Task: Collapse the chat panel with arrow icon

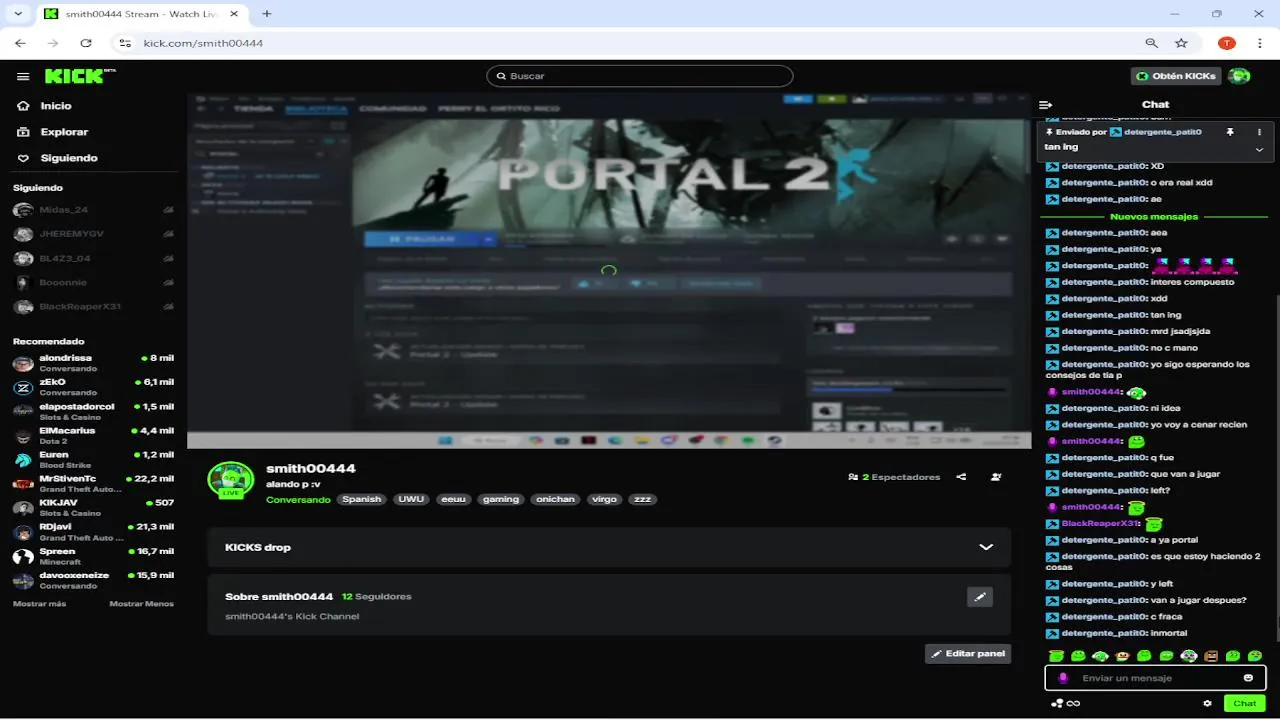Action: point(1045,104)
